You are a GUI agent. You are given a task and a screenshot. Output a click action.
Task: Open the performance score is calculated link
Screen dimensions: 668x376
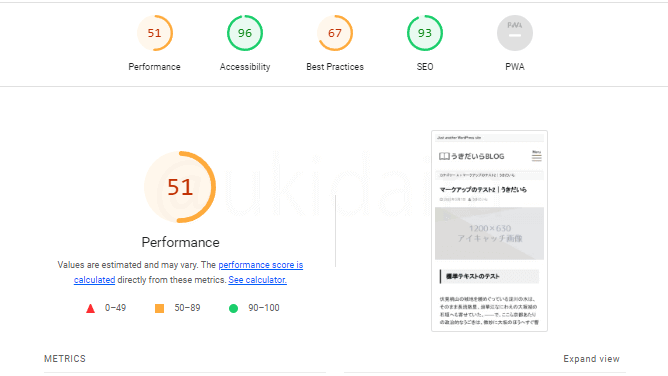(188, 273)
